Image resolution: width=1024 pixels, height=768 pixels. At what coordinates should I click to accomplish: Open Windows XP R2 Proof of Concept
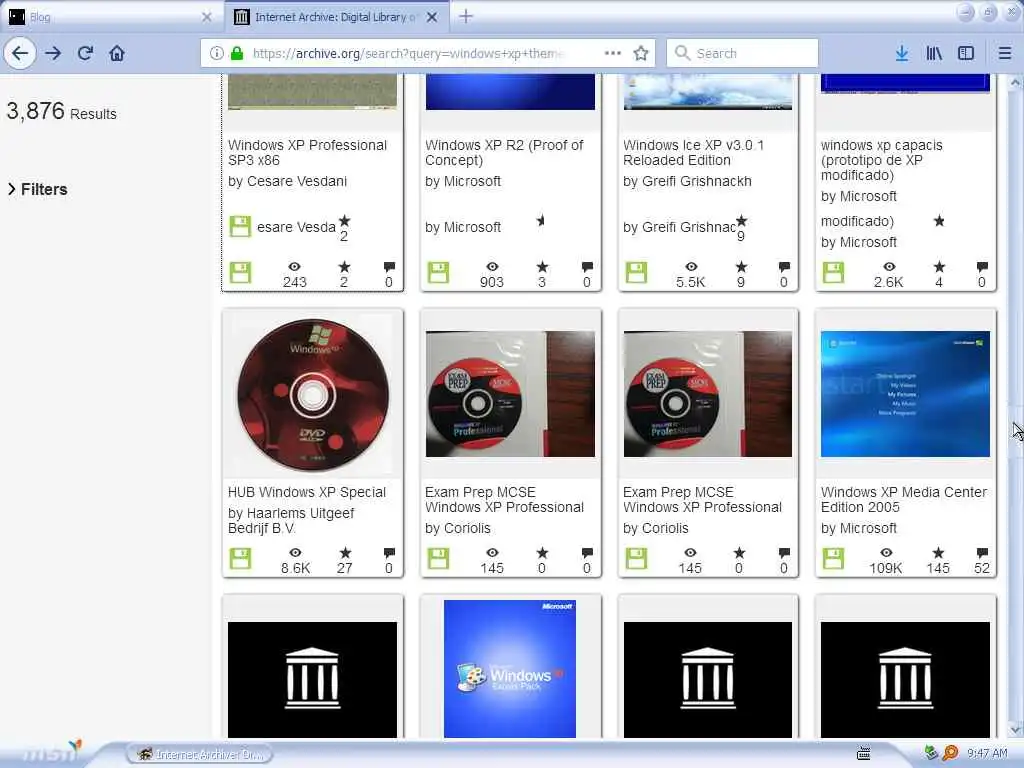(x=504, y=152)
